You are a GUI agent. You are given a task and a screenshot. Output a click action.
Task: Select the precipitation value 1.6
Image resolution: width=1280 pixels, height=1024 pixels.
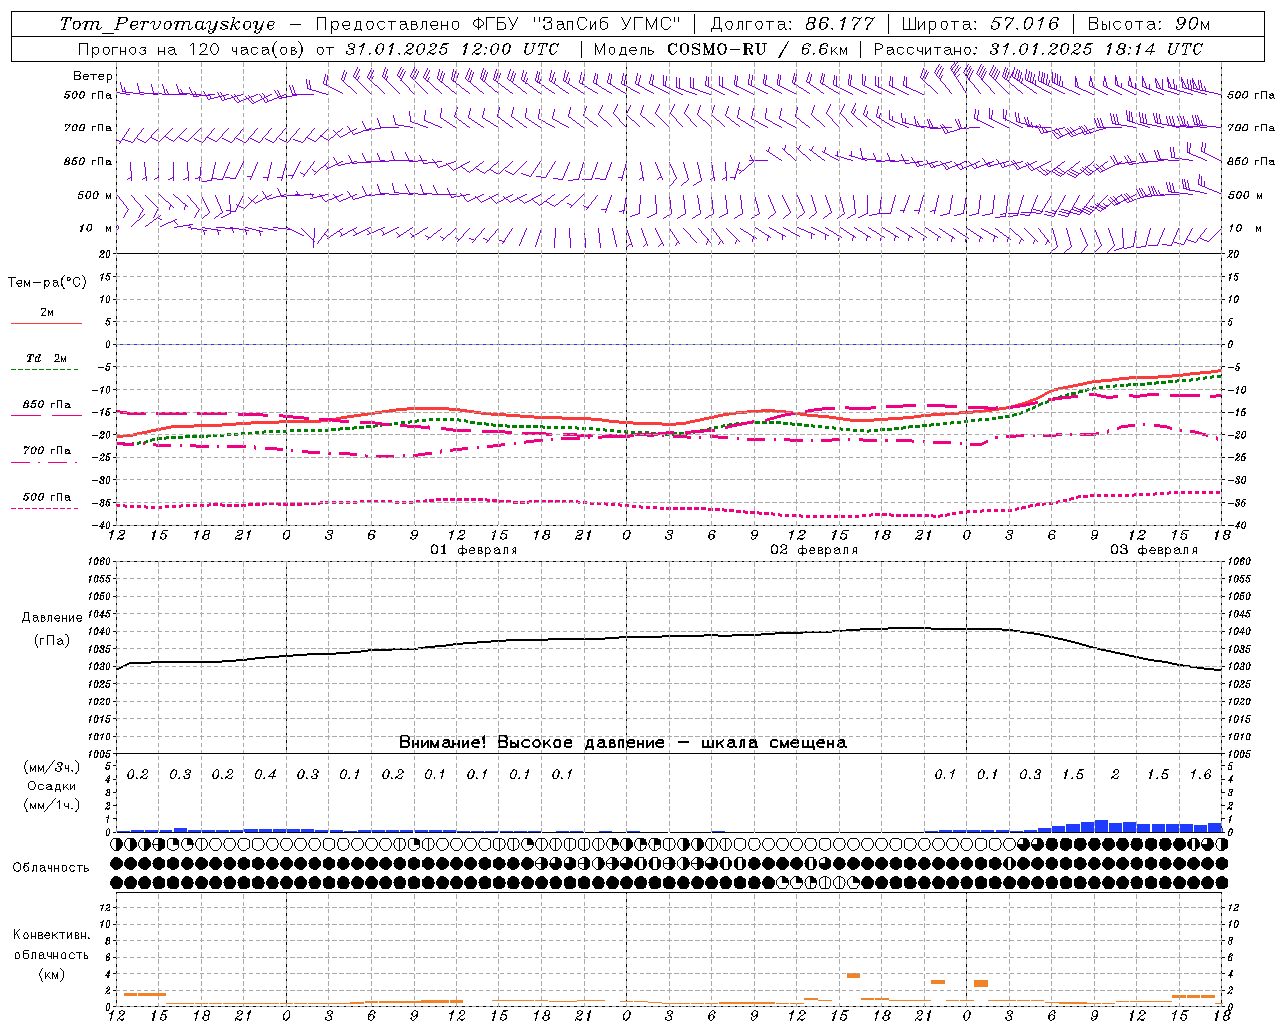click(1200, 774)
